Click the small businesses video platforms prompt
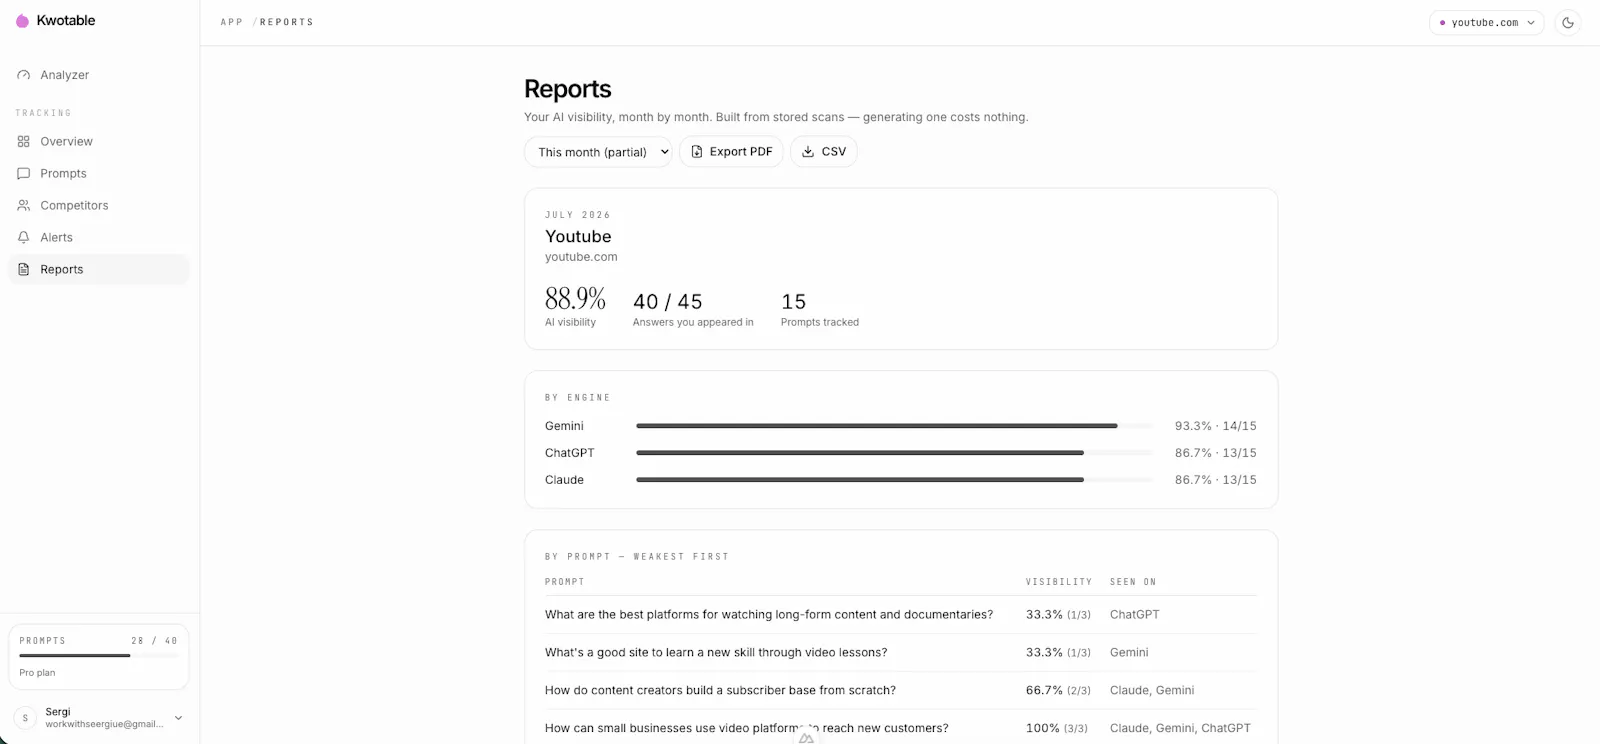The width and height of the screenshot is (1600, 744). 747,729
